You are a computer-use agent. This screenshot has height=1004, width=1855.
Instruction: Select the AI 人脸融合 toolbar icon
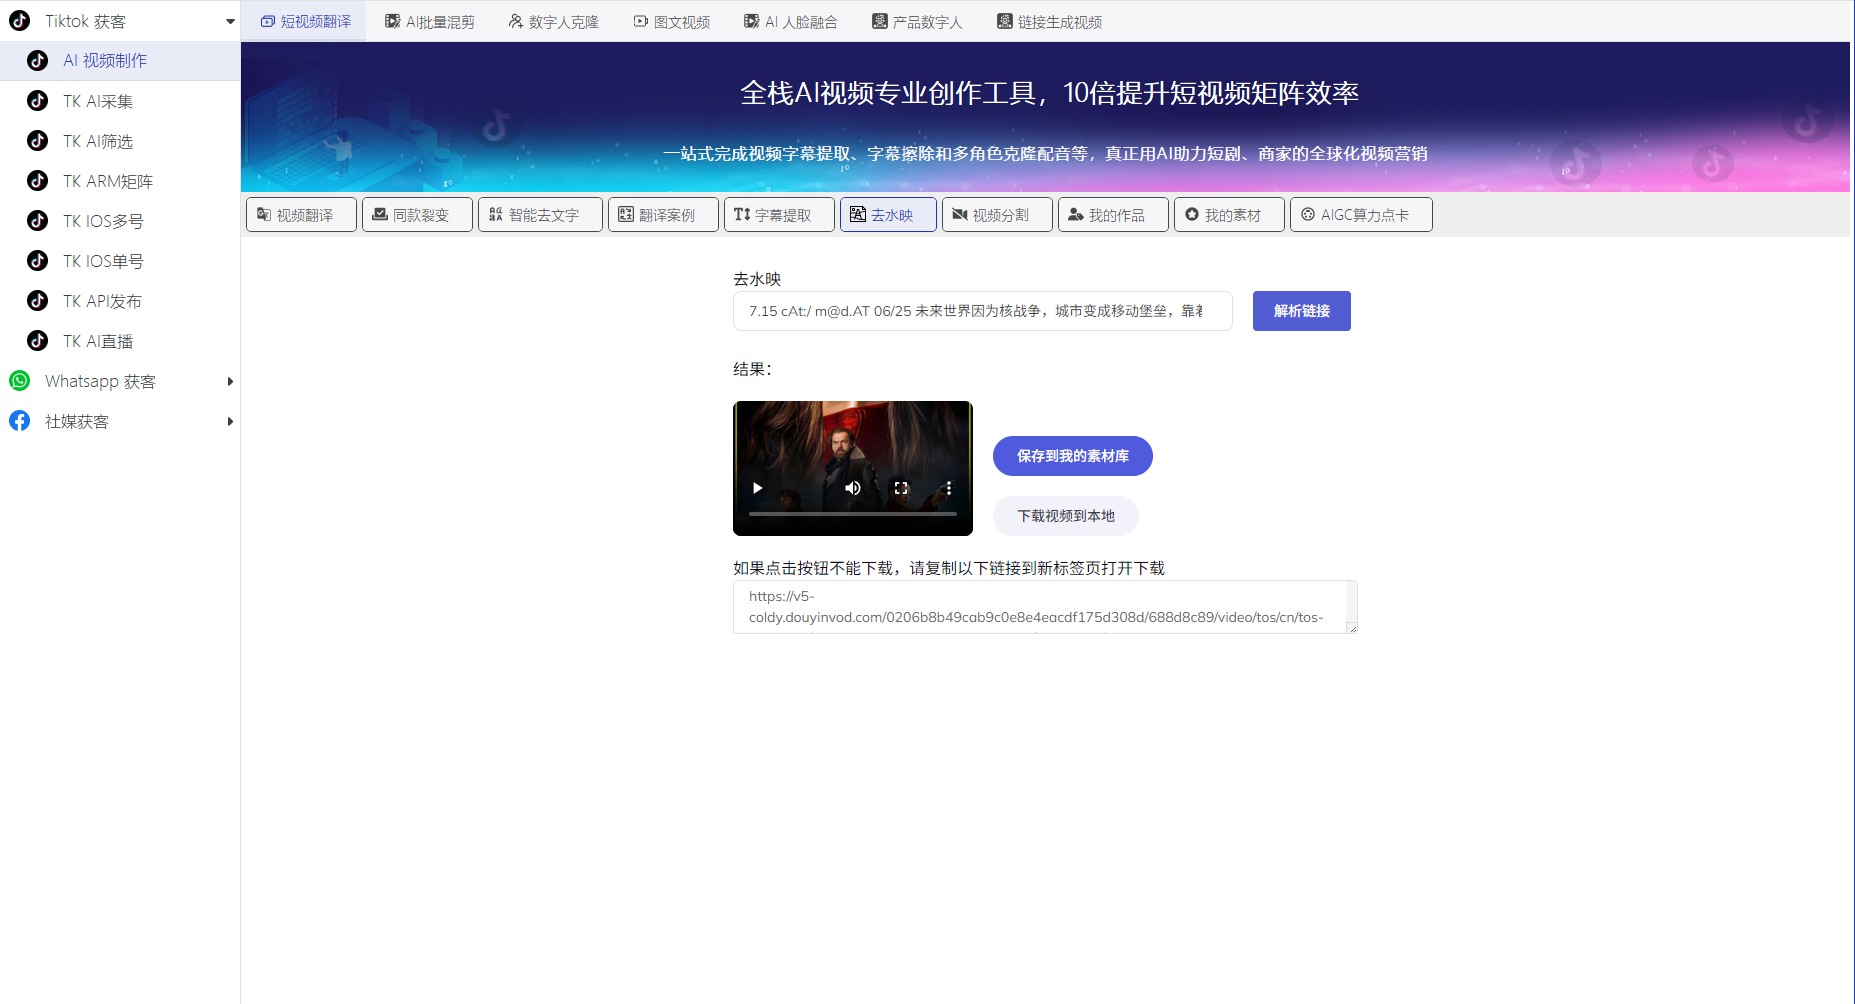point(751,20)
